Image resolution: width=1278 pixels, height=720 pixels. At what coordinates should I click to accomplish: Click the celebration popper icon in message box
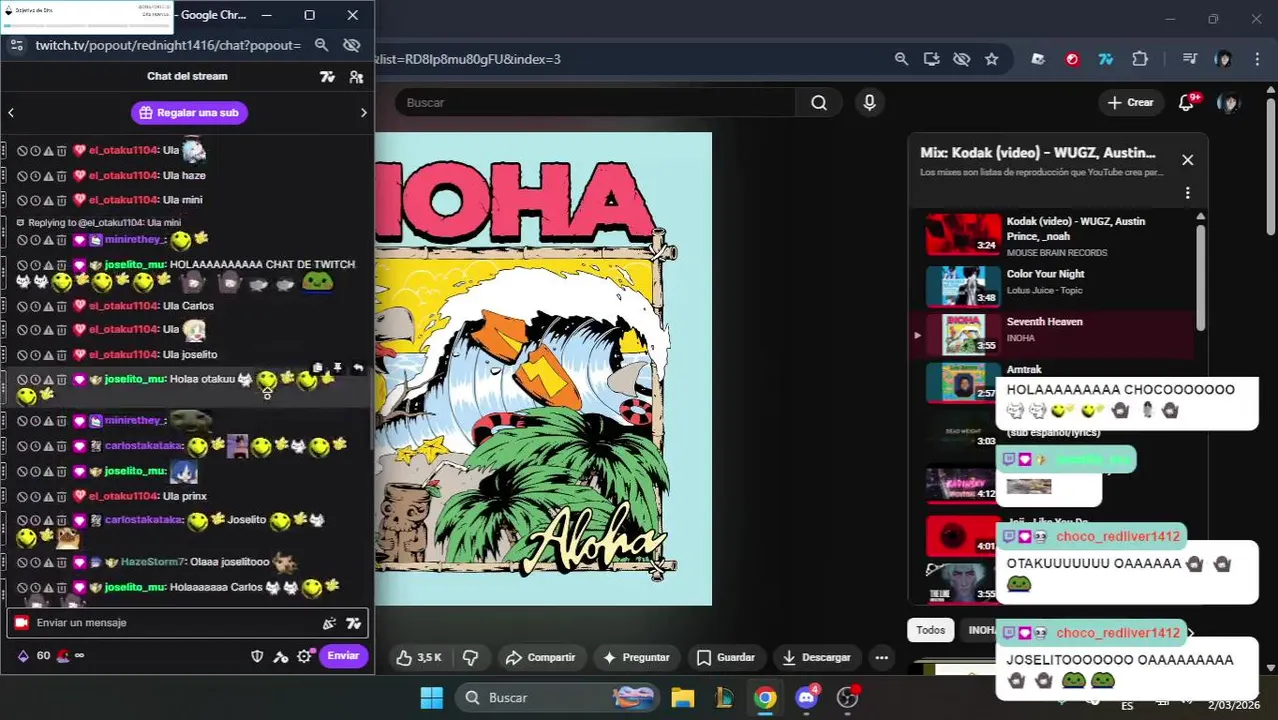[x=329, y=623]
